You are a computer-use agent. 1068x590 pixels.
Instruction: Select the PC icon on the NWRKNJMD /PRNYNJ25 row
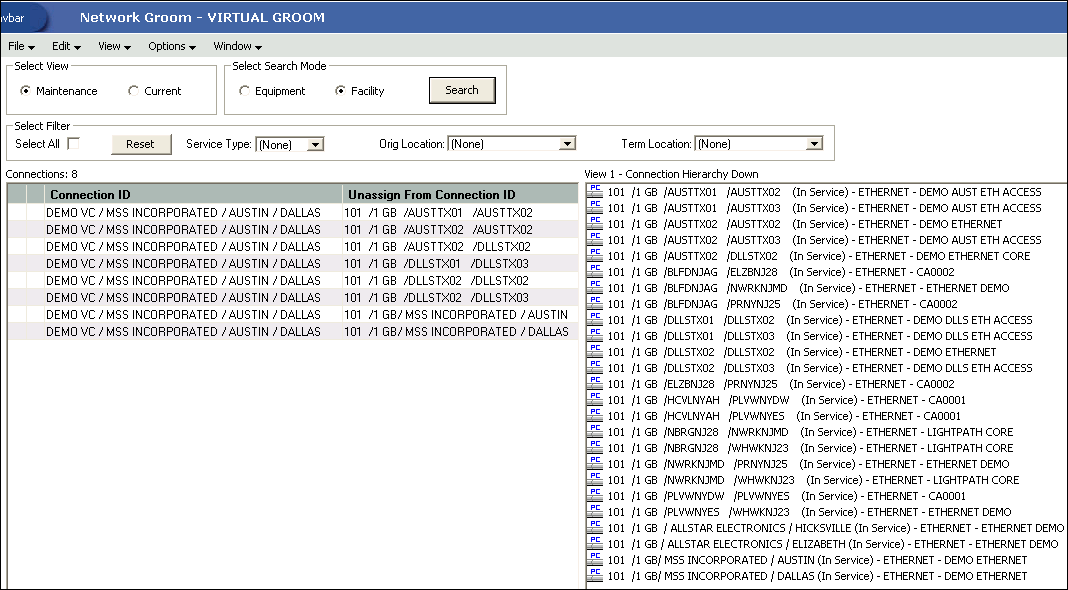pyautogui.click(x=594, y=463)
